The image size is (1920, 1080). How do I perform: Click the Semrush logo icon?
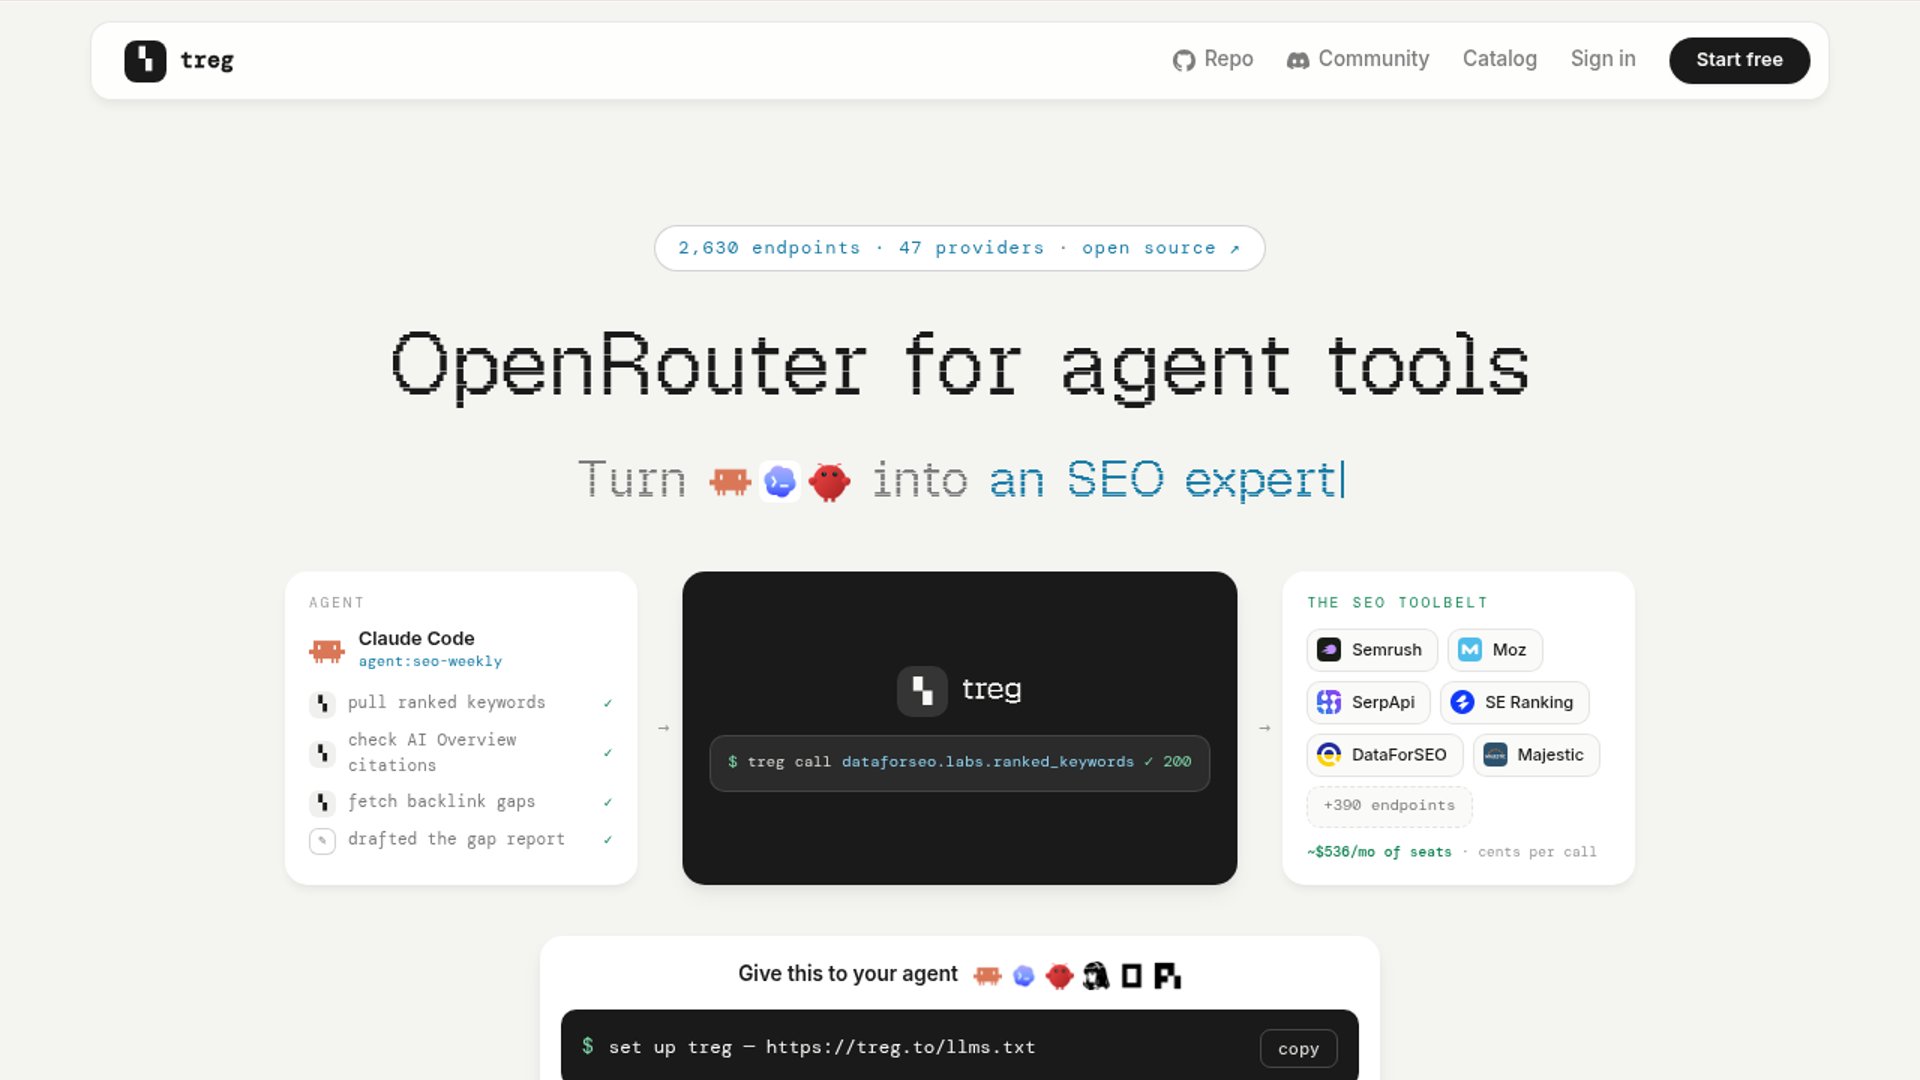click(x=1329, y=650)
